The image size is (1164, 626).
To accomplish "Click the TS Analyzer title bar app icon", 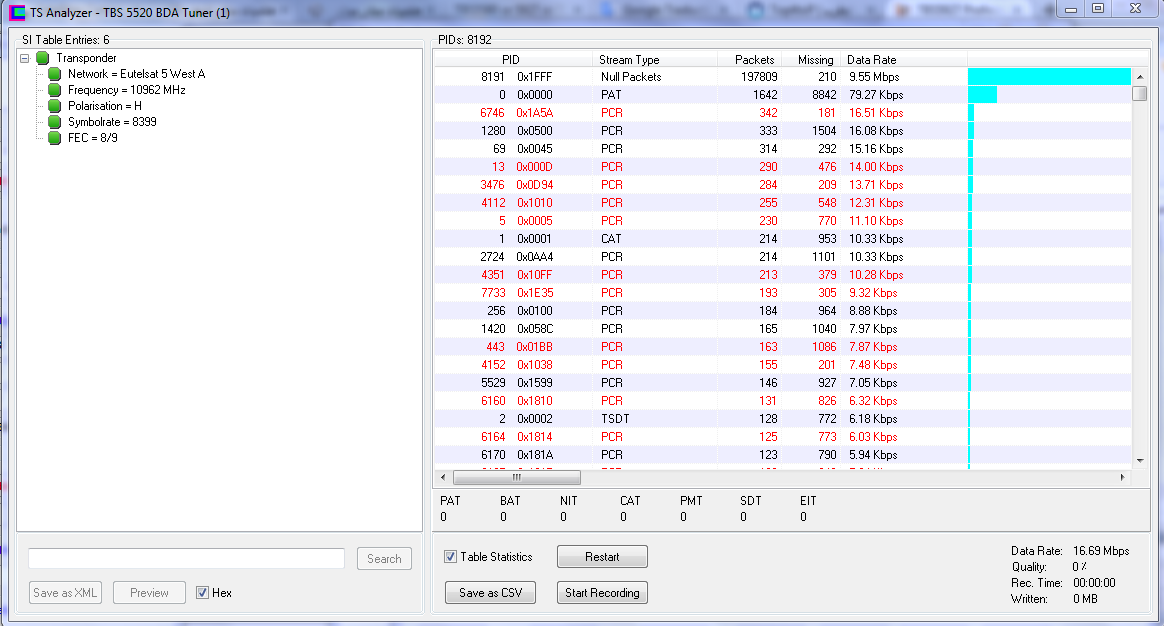I will (17, 12).
